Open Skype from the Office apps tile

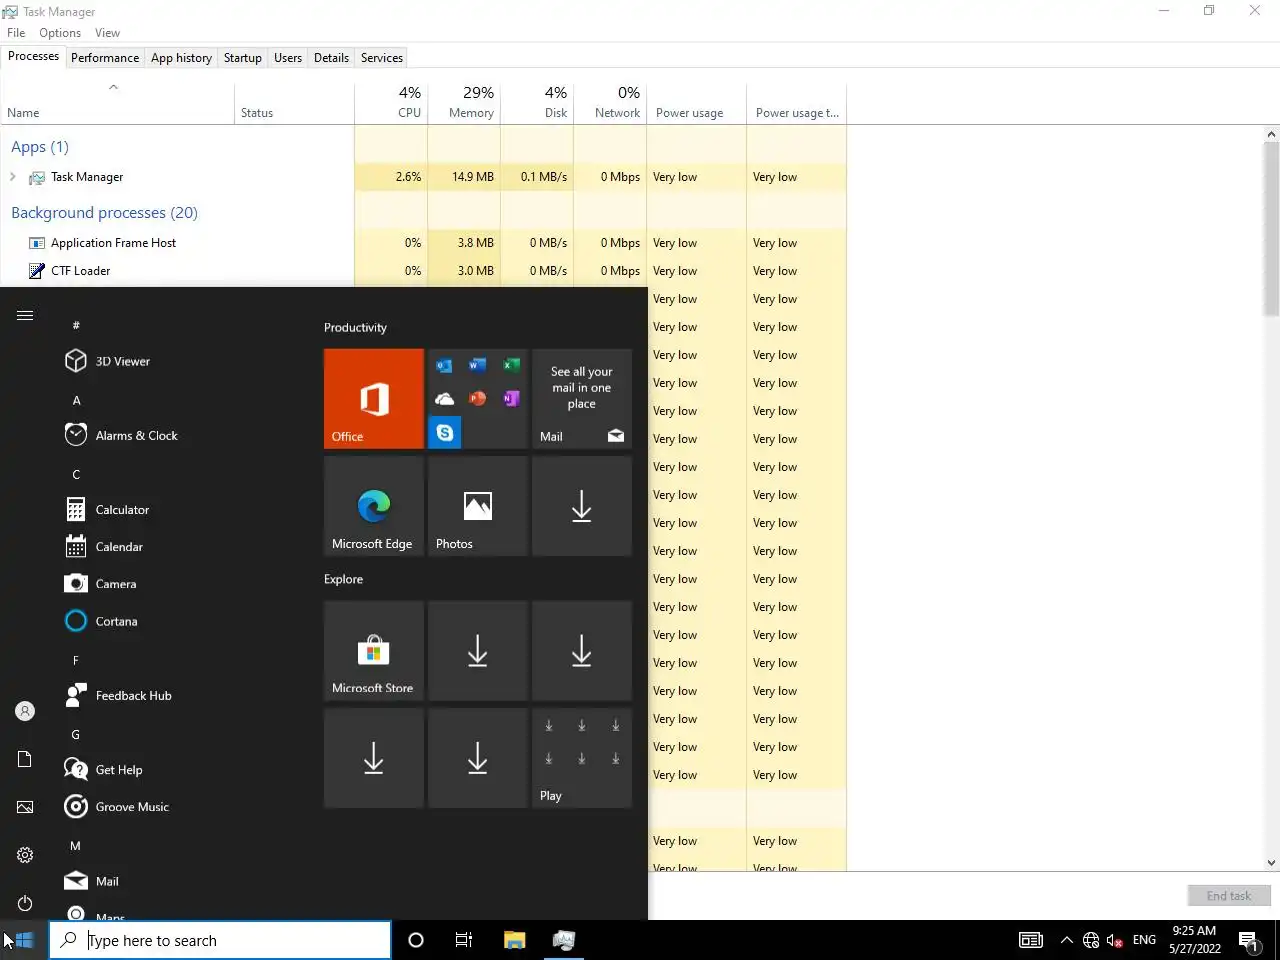click(445, 432)
